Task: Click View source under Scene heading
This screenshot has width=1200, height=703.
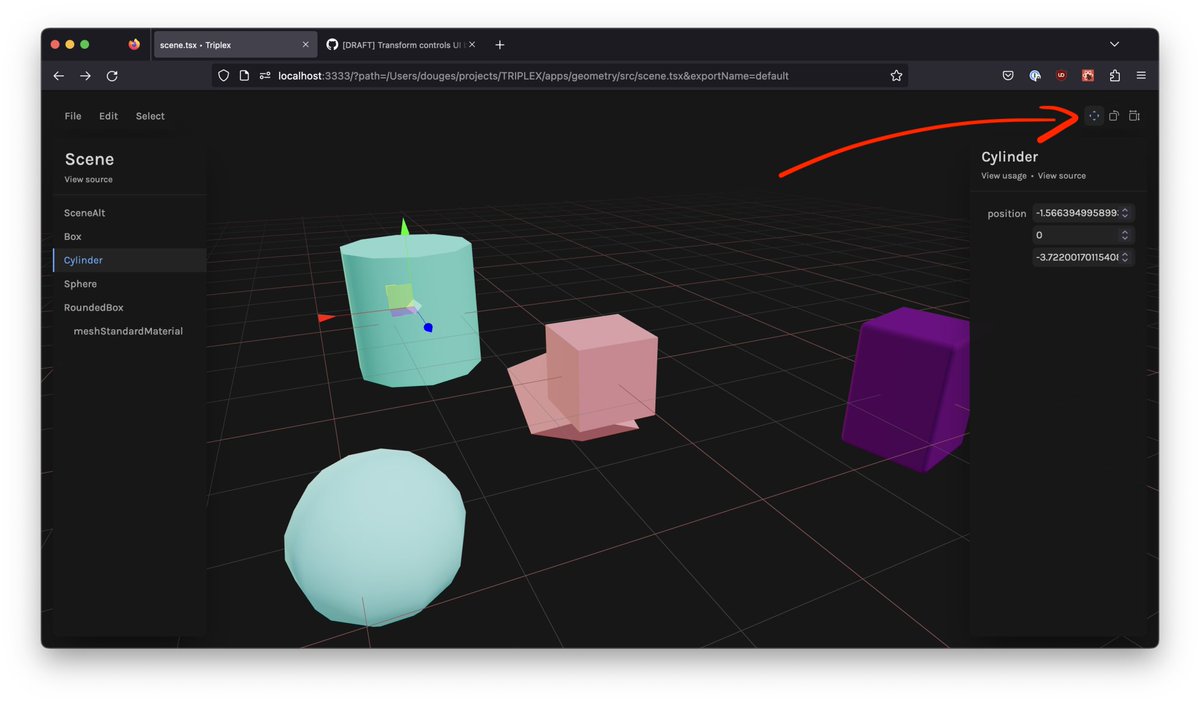Action: pos(89,180)
